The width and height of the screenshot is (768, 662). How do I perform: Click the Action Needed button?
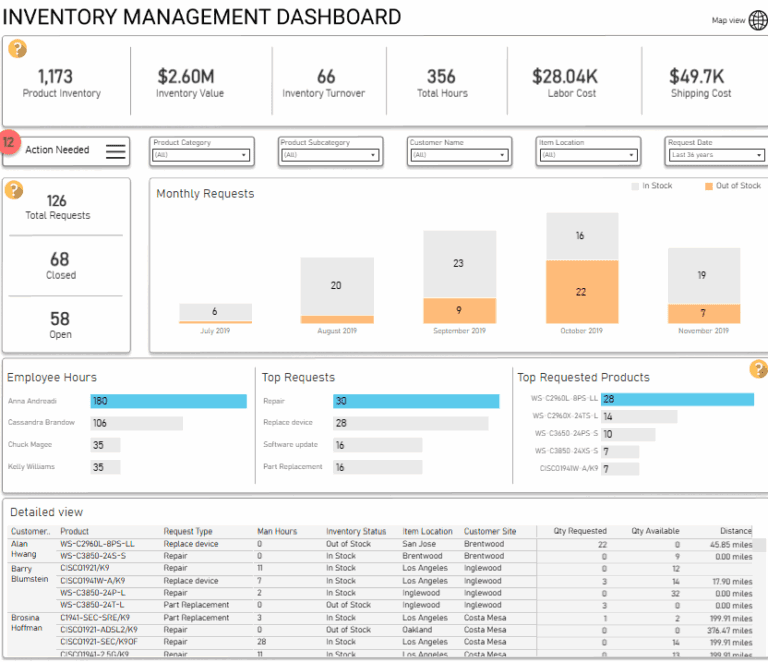point(66,151)
